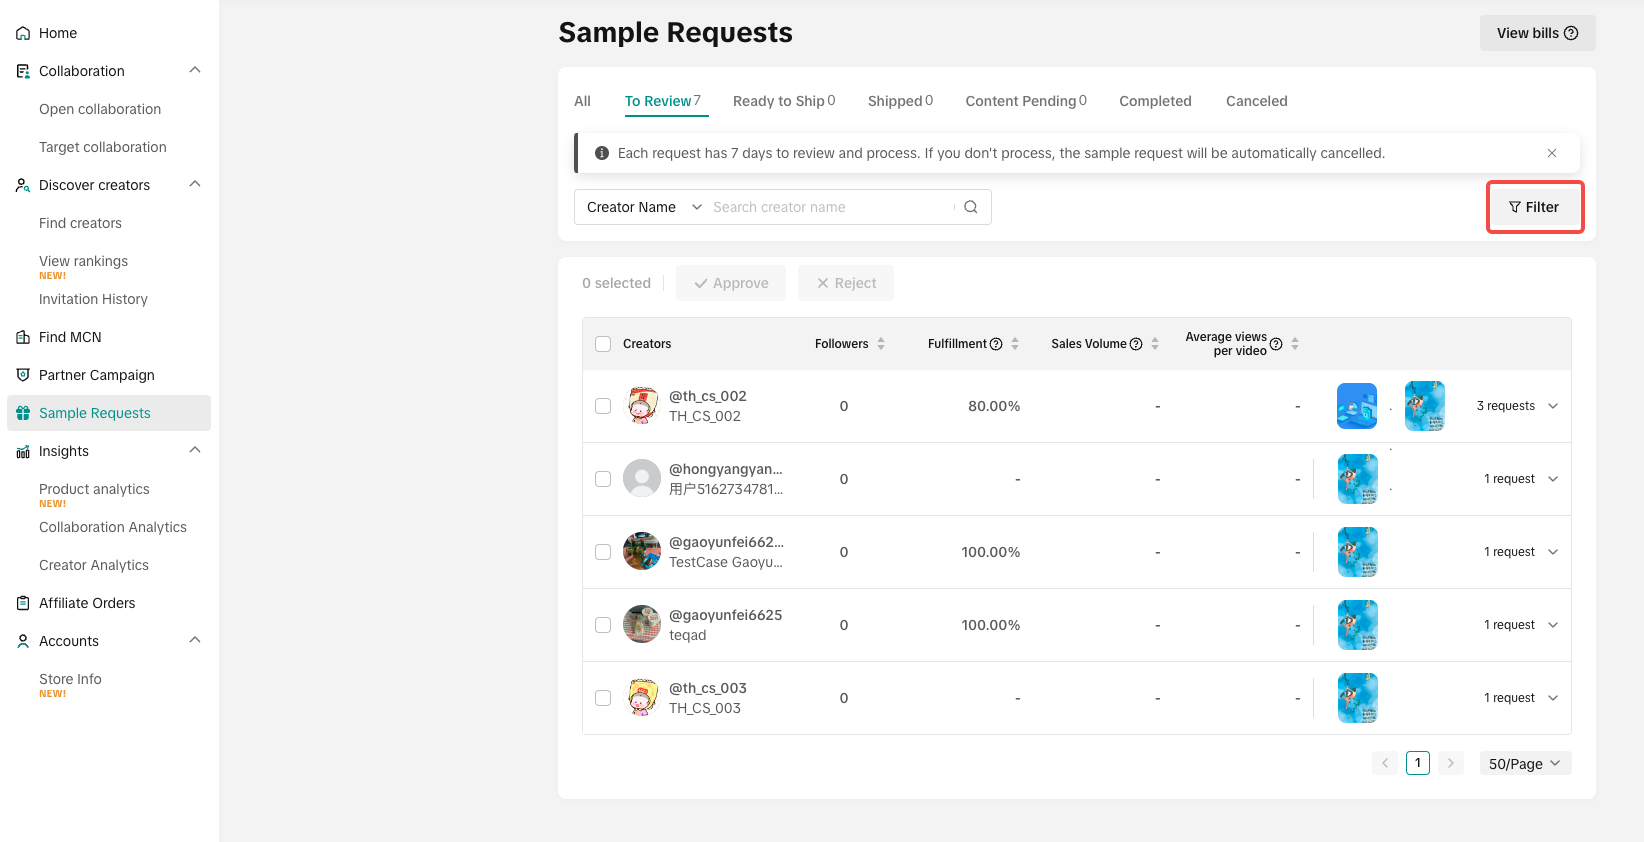The image size is (1644, 842).
Task: Click the product thumbnail for @hongyangyan row
Action: pos(1357,479)
